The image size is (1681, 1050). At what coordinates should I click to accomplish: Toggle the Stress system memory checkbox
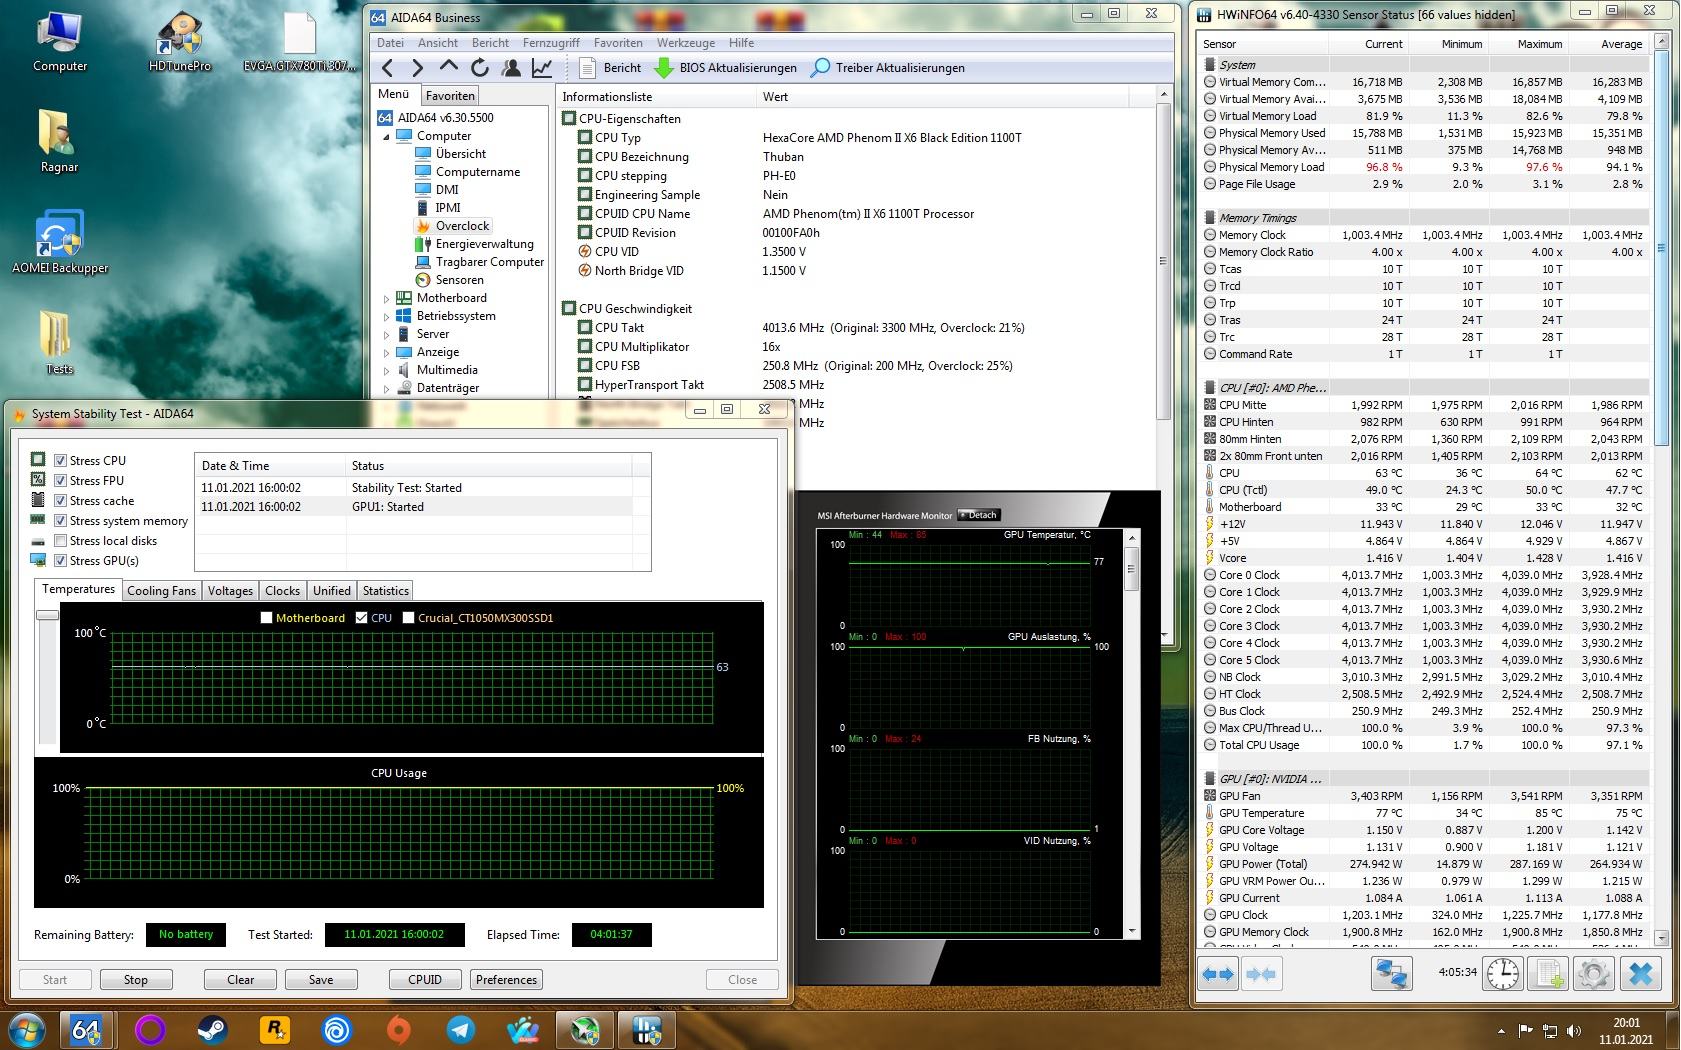coord(61,521)
